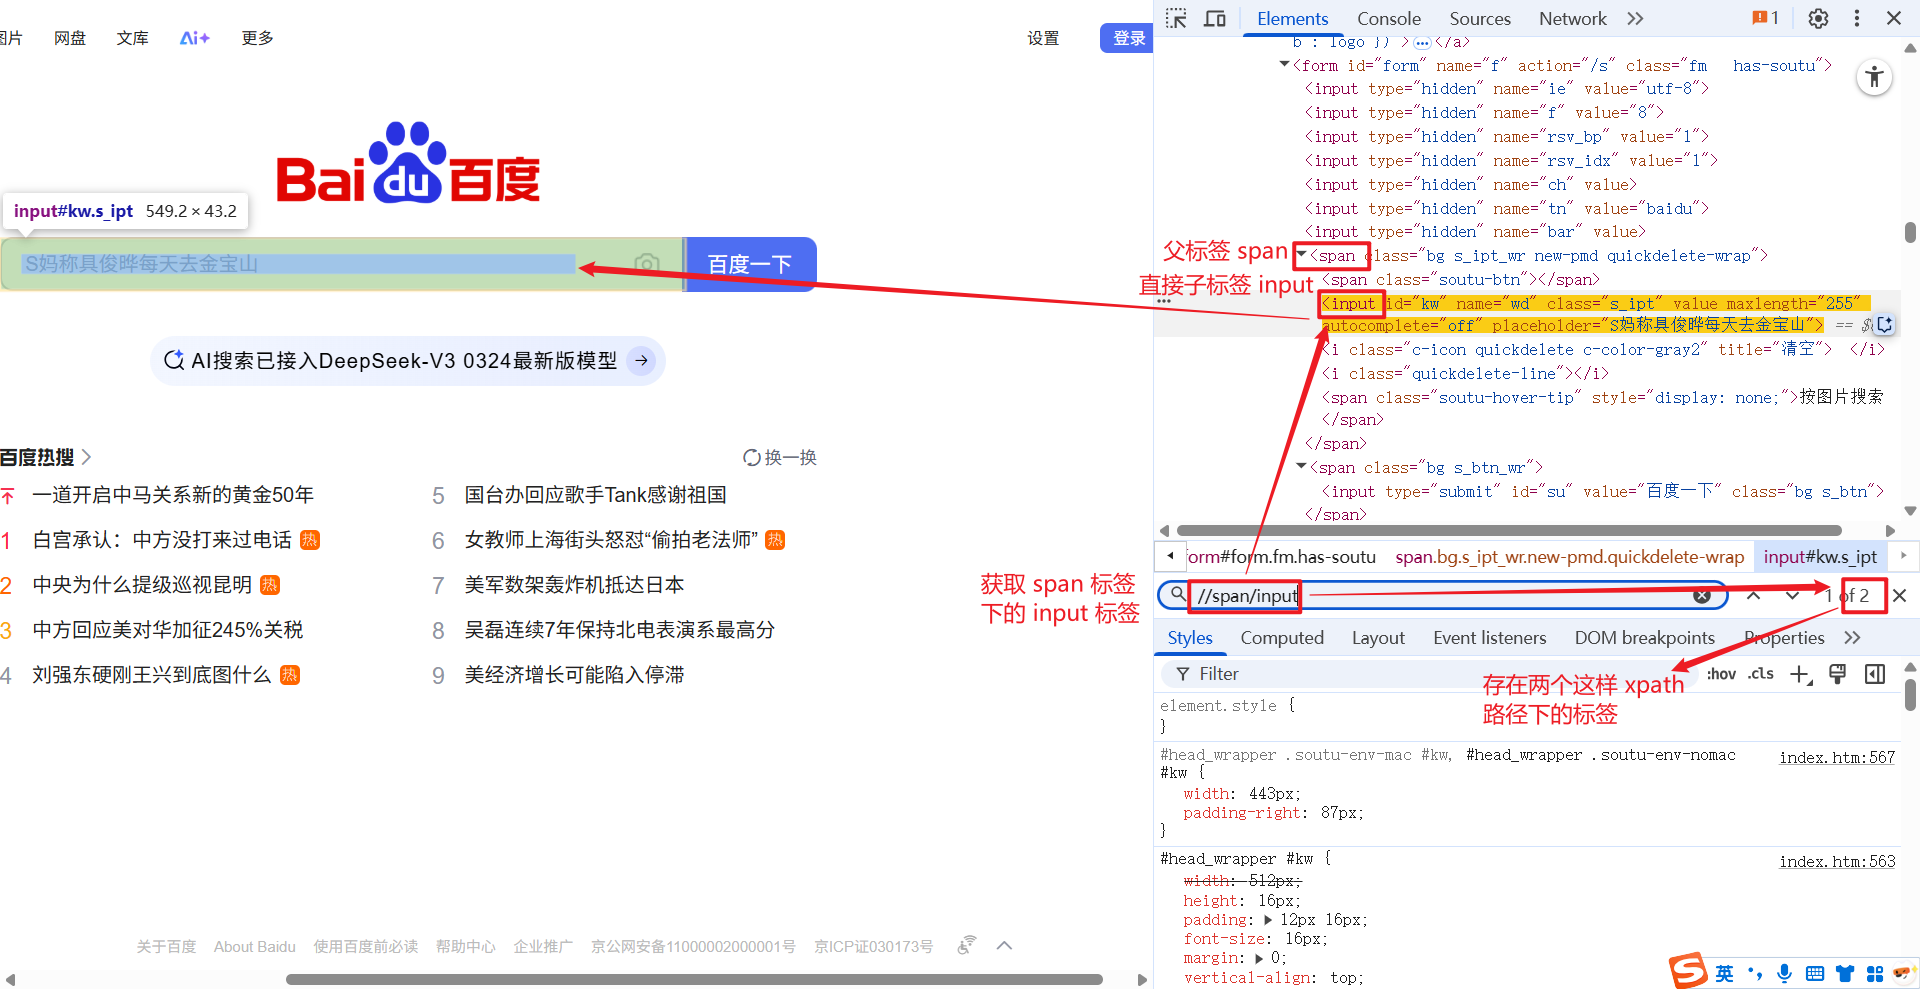The image size is (1920, 989).
Task: Click the Baidu search input field
Action: click(x=342, y=264)
